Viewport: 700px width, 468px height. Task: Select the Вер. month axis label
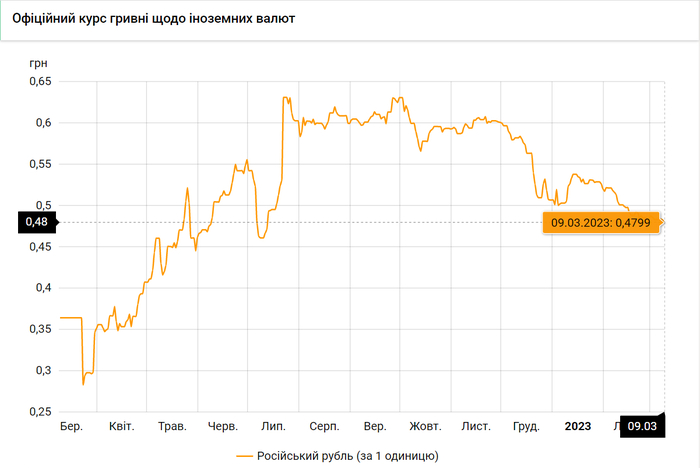point(375,427)
